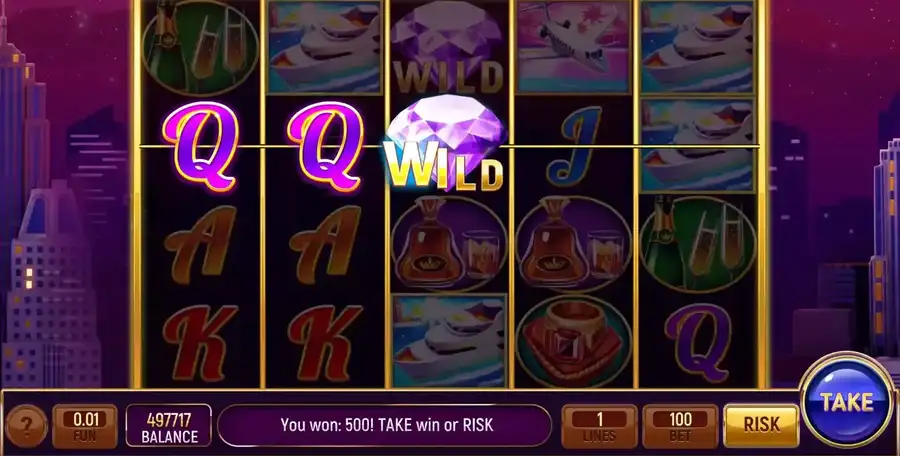Image resolution: width=900 pixels, height=456 pixels.
Task: Click the glowing Q on first reel
Action: point(200,146)
